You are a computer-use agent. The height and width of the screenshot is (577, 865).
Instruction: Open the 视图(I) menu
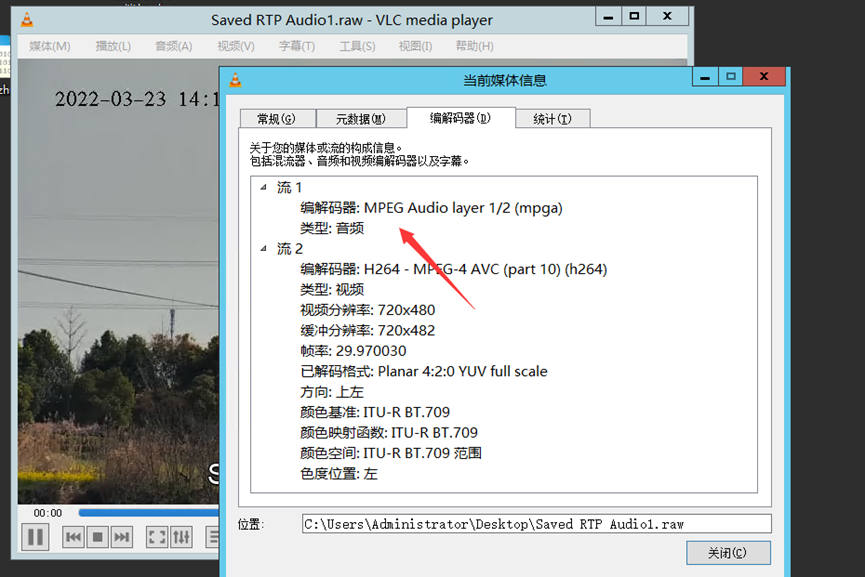point(415,46)
